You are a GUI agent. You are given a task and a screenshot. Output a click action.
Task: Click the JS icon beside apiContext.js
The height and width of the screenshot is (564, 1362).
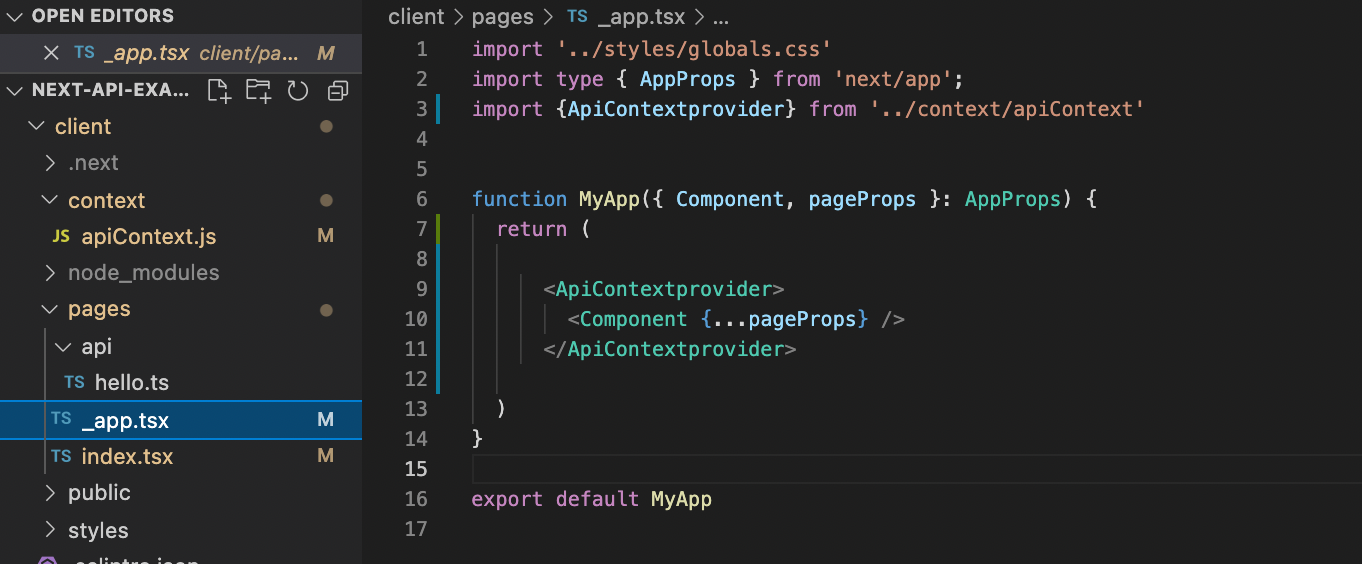61,237
